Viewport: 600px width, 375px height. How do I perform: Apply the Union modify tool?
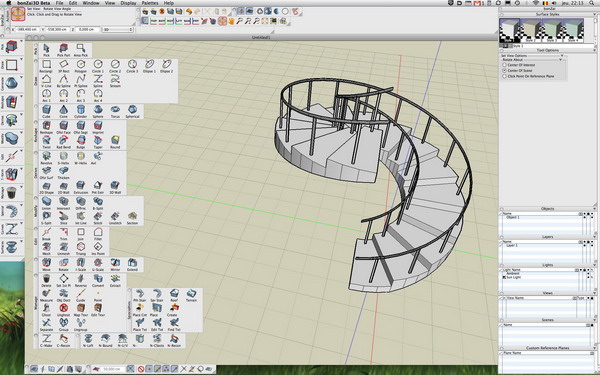pyautogui.click(x=46, y=203)
